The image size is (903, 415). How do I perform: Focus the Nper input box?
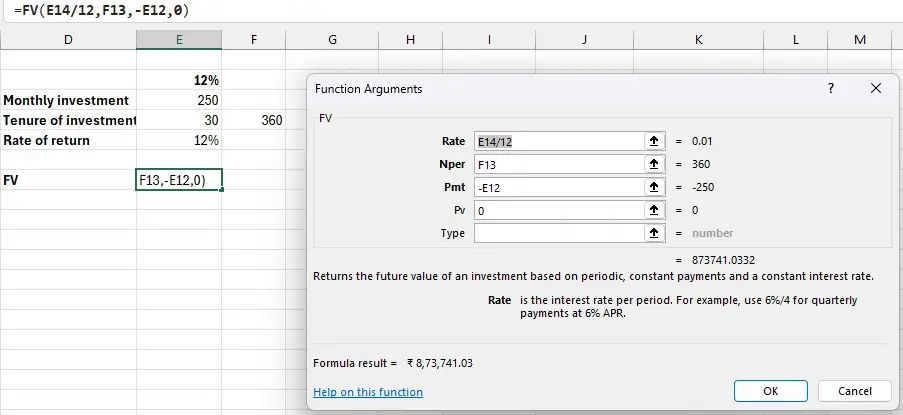pyautogui.click(x=557, y=165)
